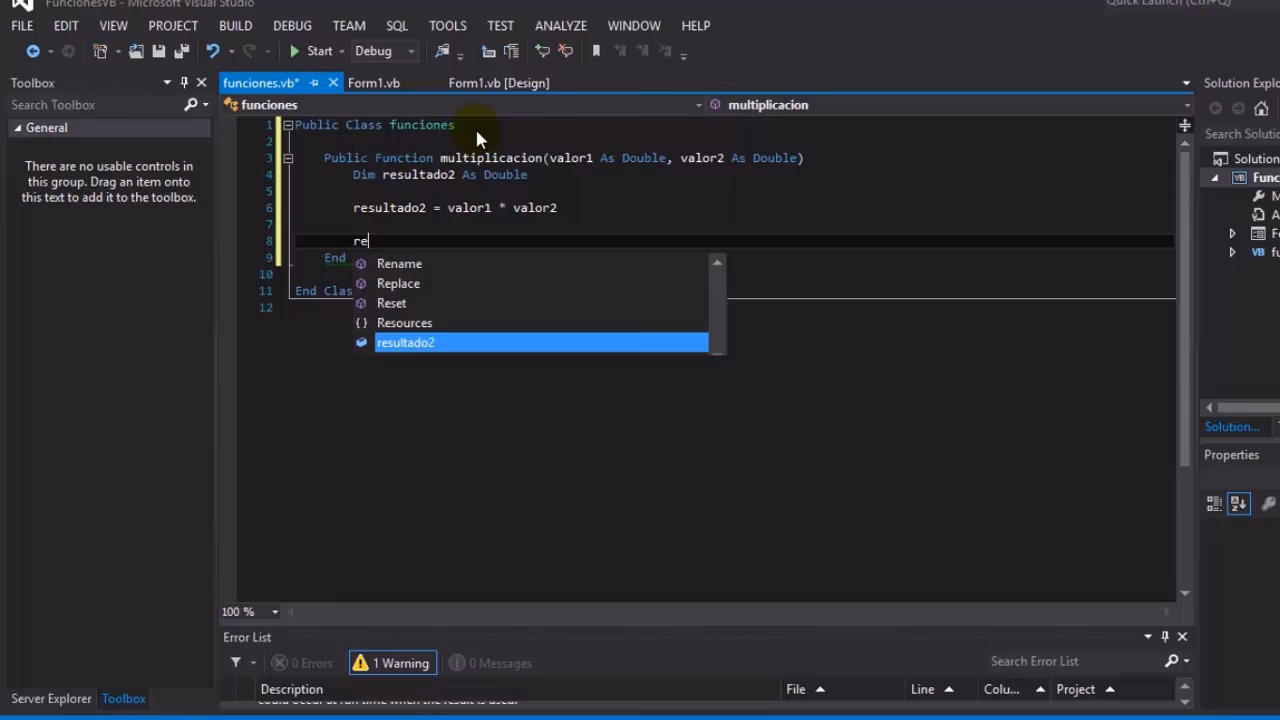
Task: Click the Error List filter funnel icon
Action: click(x=236, y=662)
